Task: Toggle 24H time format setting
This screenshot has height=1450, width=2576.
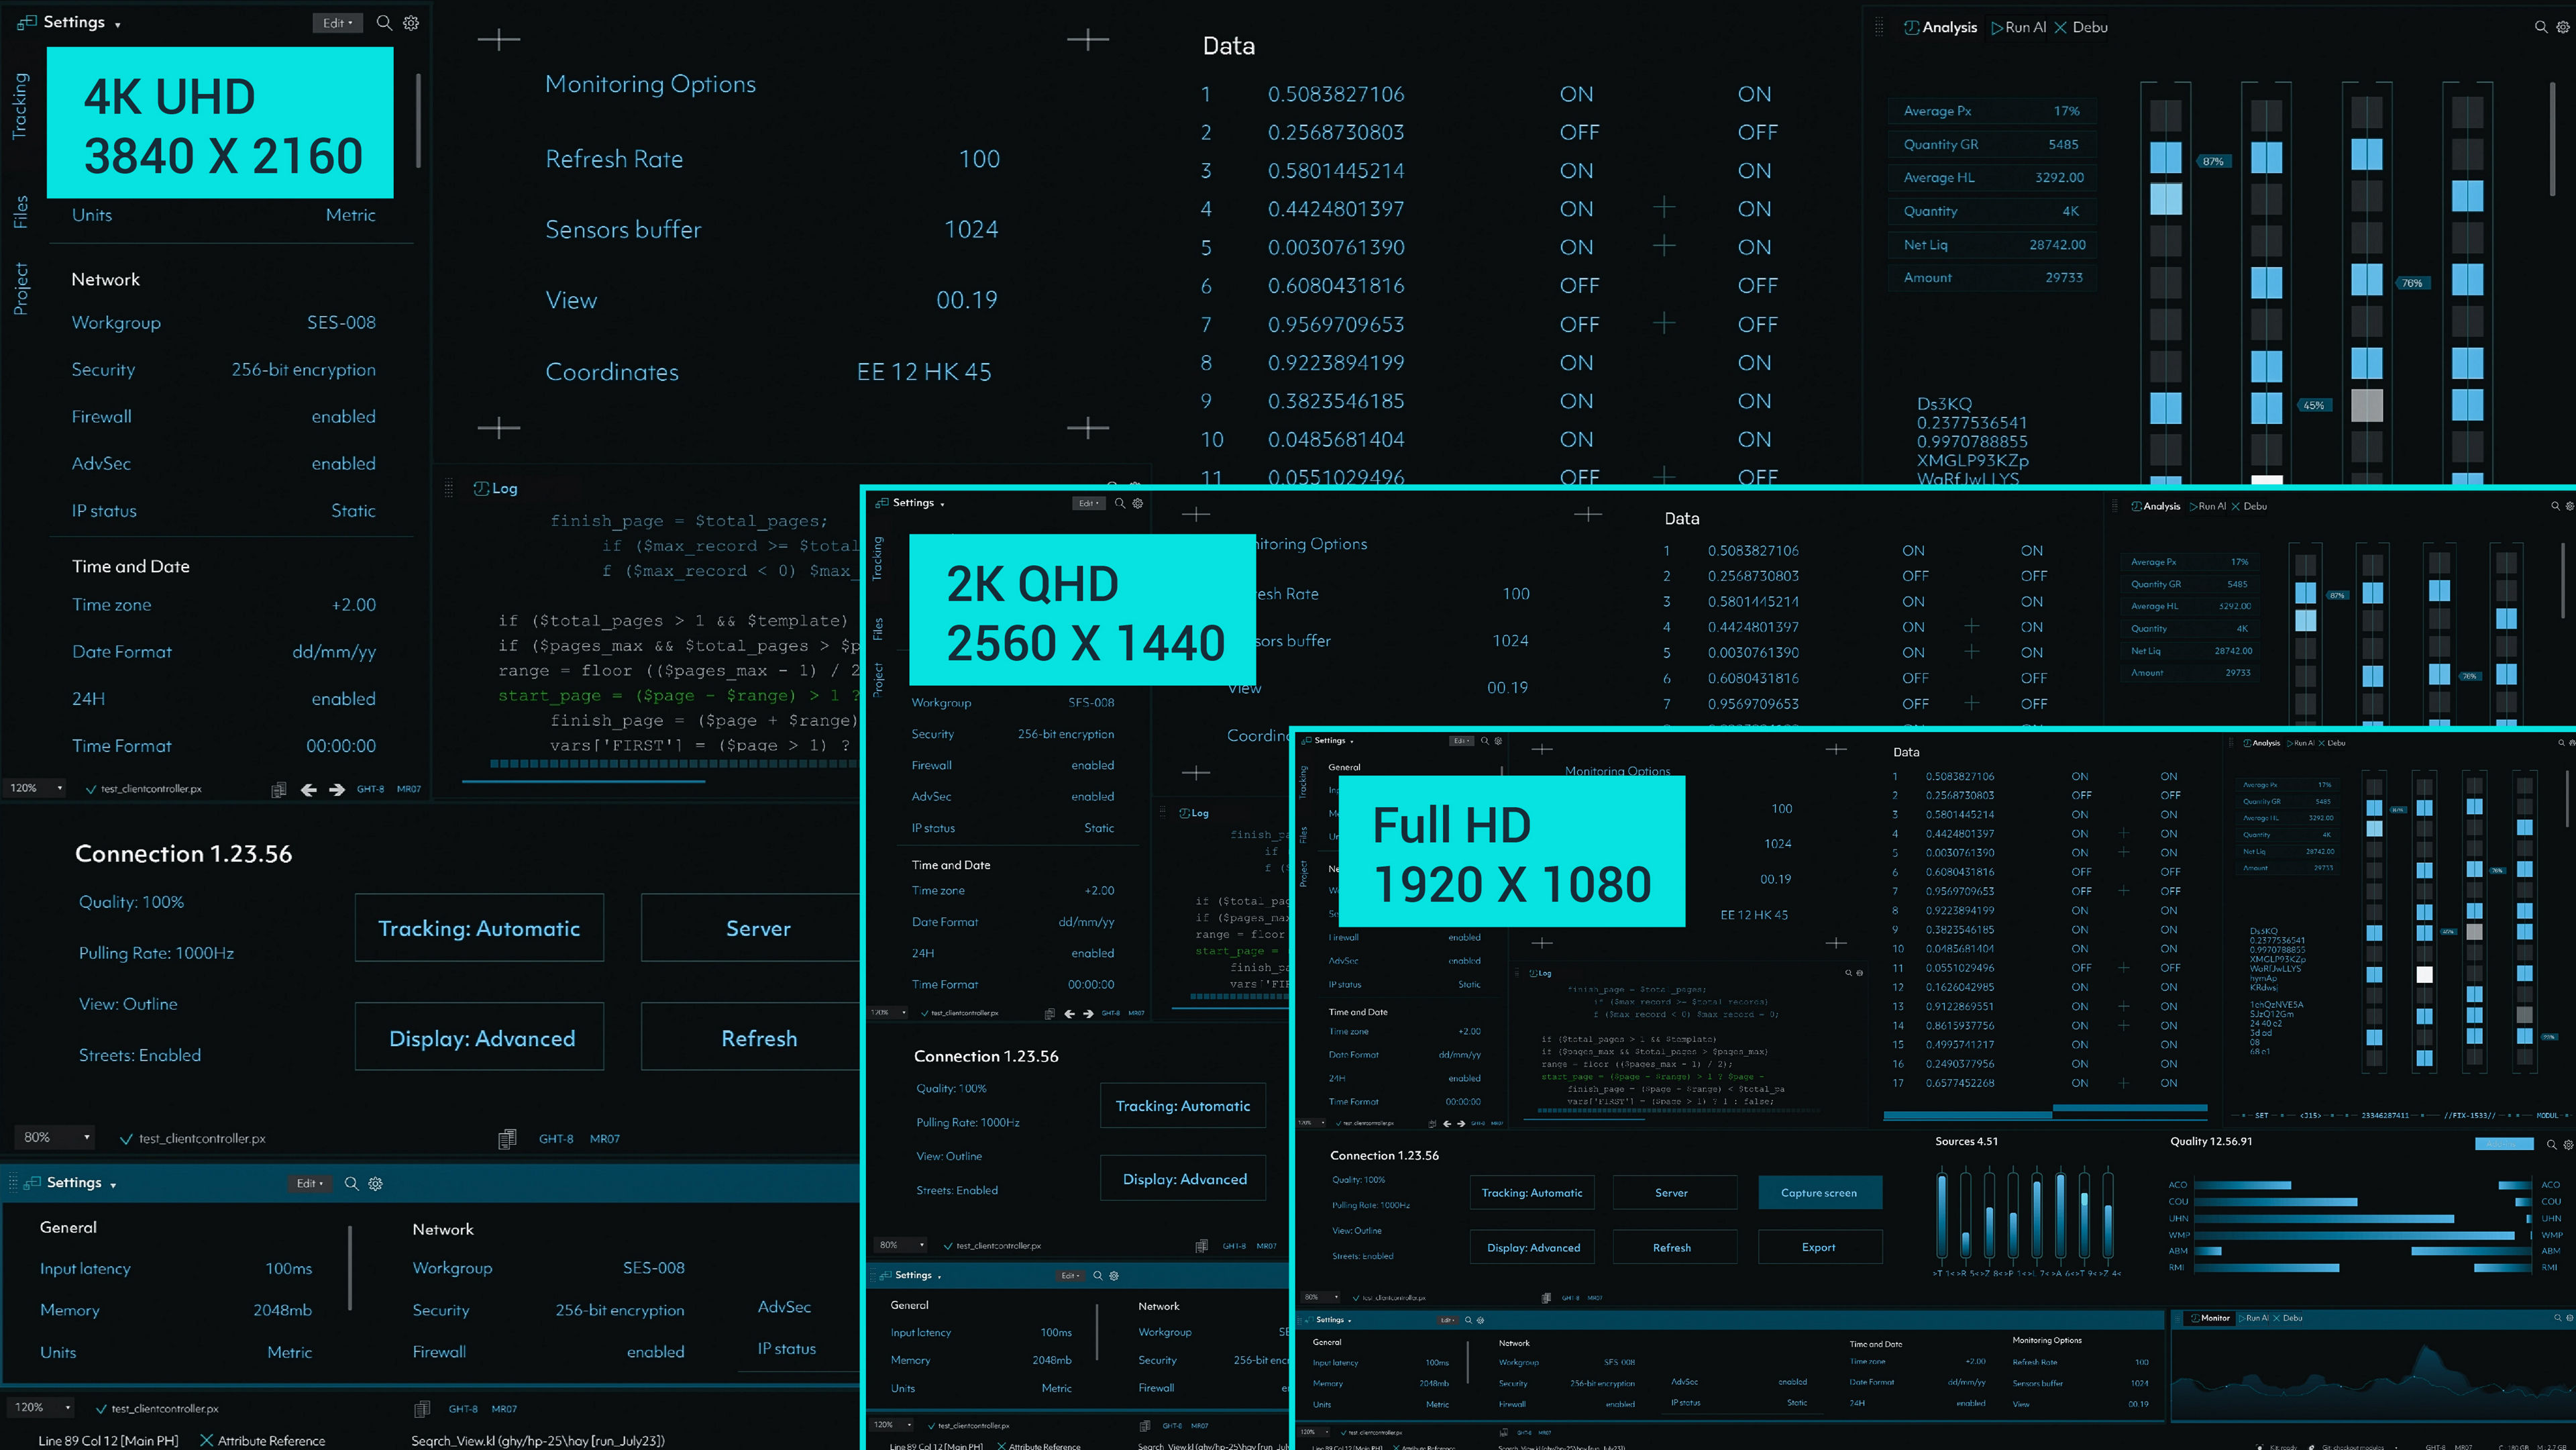Action: point(345,698)
